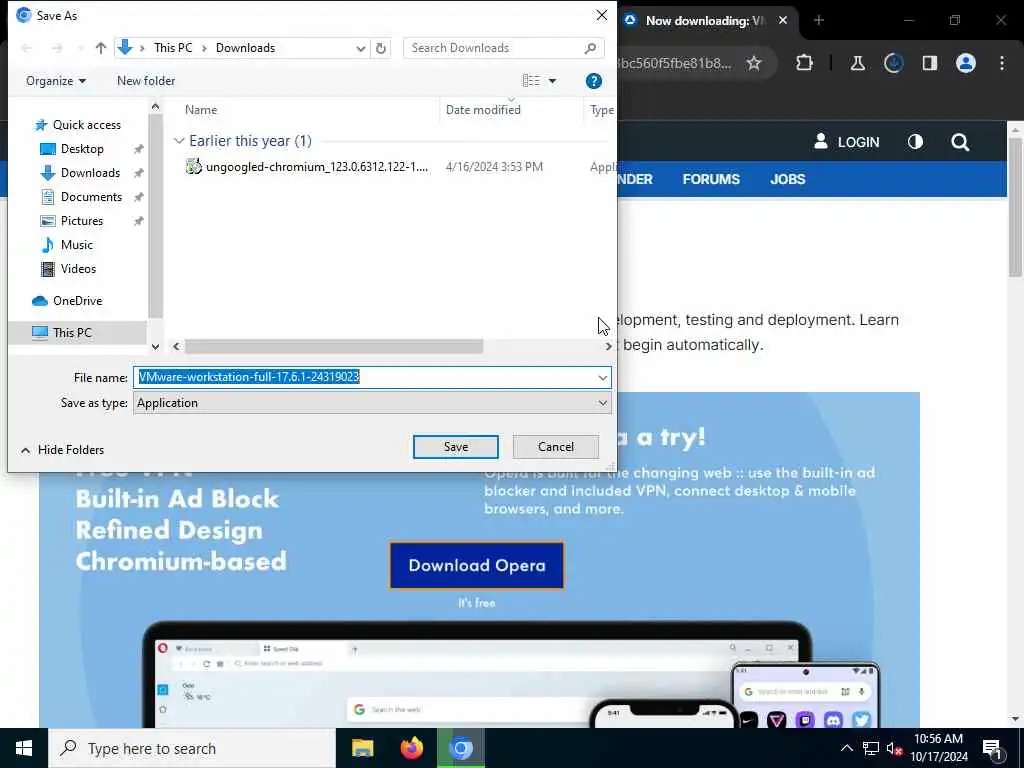
Task: Select OneDrive in navigation pane
Action: tap(77, 301)
